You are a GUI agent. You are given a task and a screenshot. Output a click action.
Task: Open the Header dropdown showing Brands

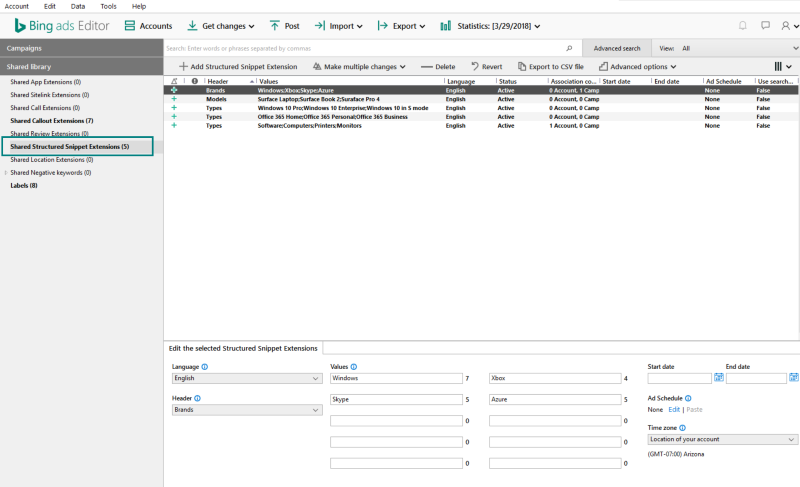point(246,410)
